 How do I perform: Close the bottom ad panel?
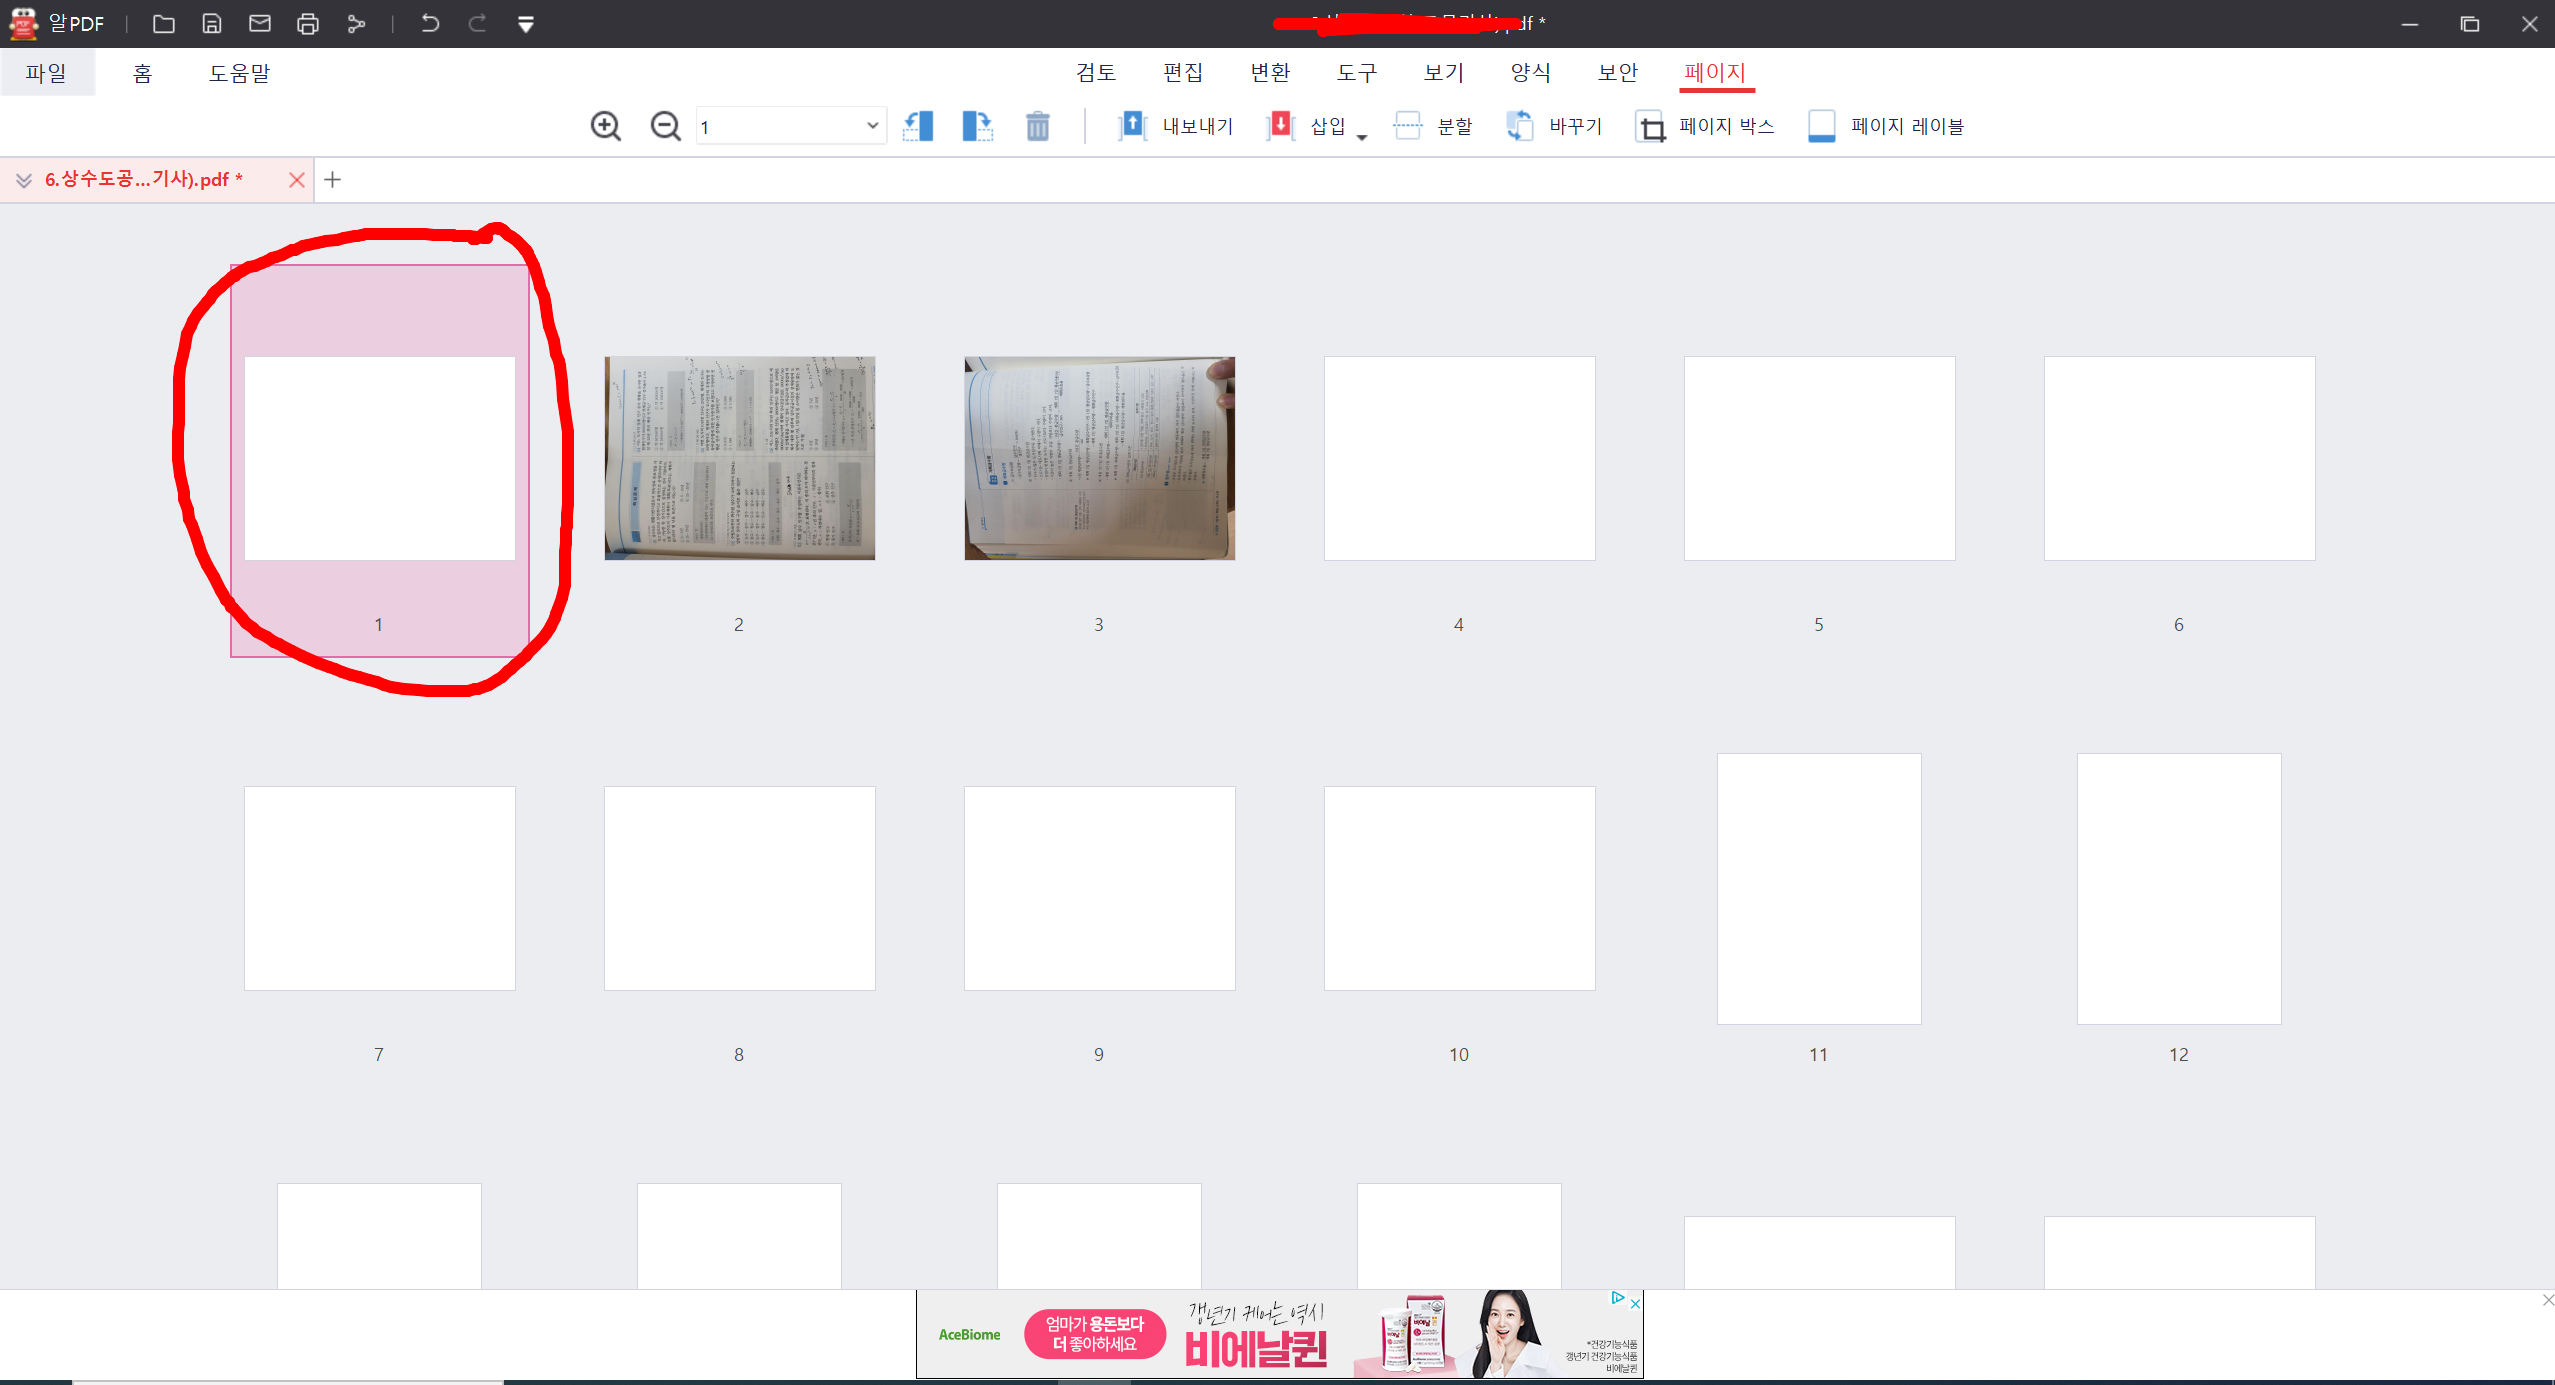click(x=2547, y=1299)
